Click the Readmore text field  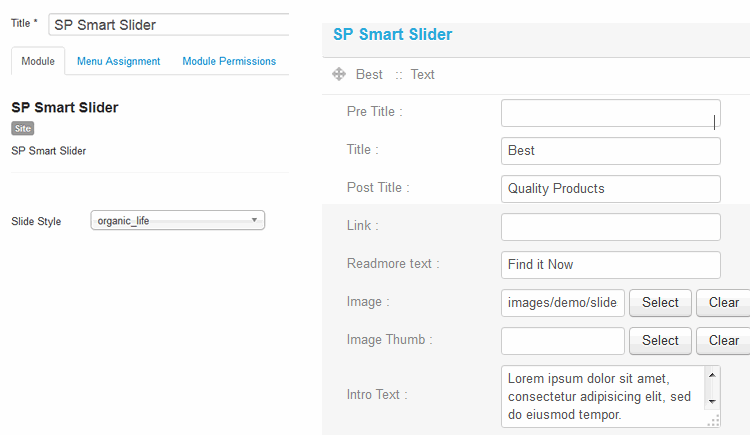[610, 264]
